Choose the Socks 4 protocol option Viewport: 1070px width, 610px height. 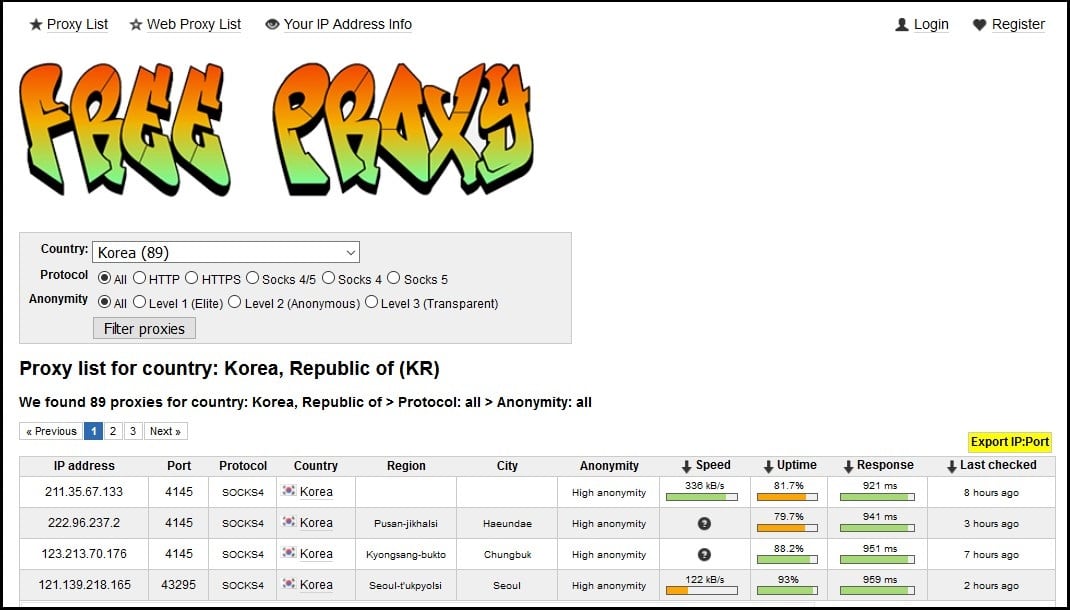tap(328, 278)
